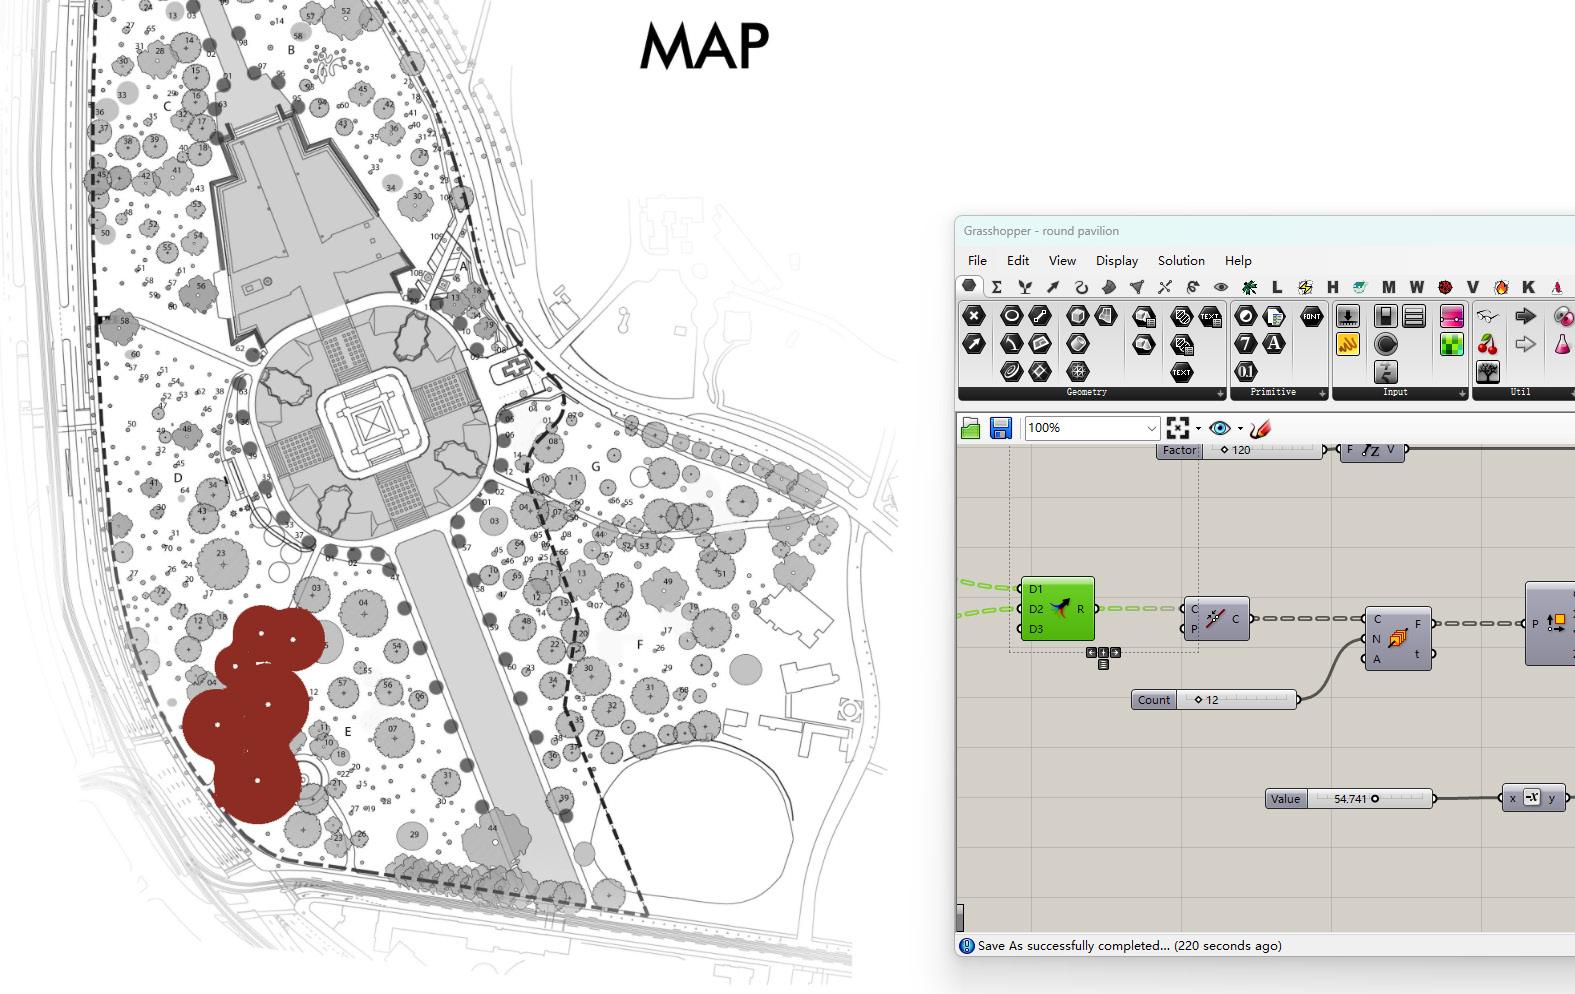Open the 100% zoom level combo box

tap(1092, 428)
